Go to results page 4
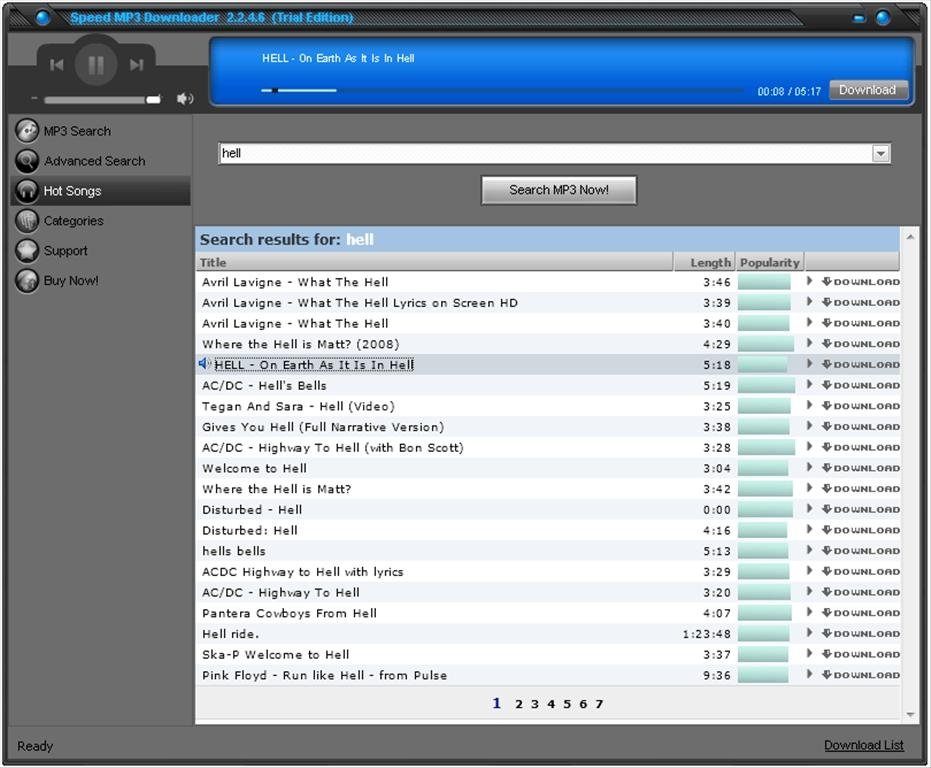The image size is (931, 768). pyautogui.click(x=551, y=704)
